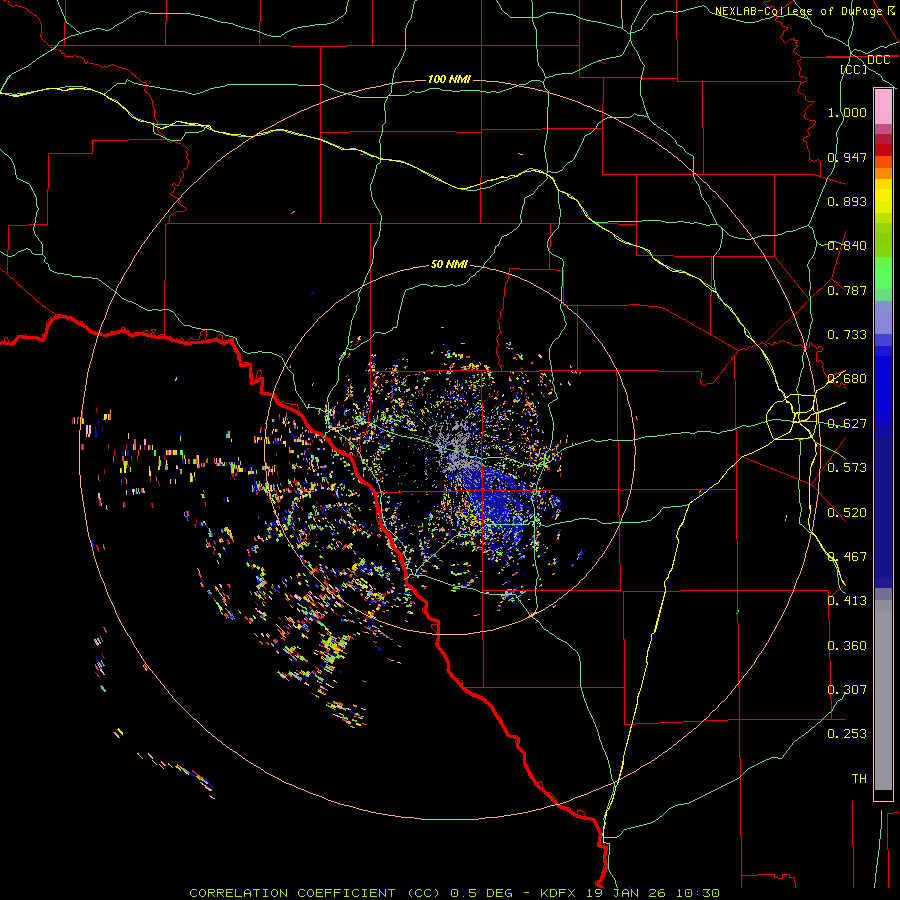Viewport: 900px width, 900px height.
Task: Click the 50 NMI range ring label
Action: tap(449, 265)
